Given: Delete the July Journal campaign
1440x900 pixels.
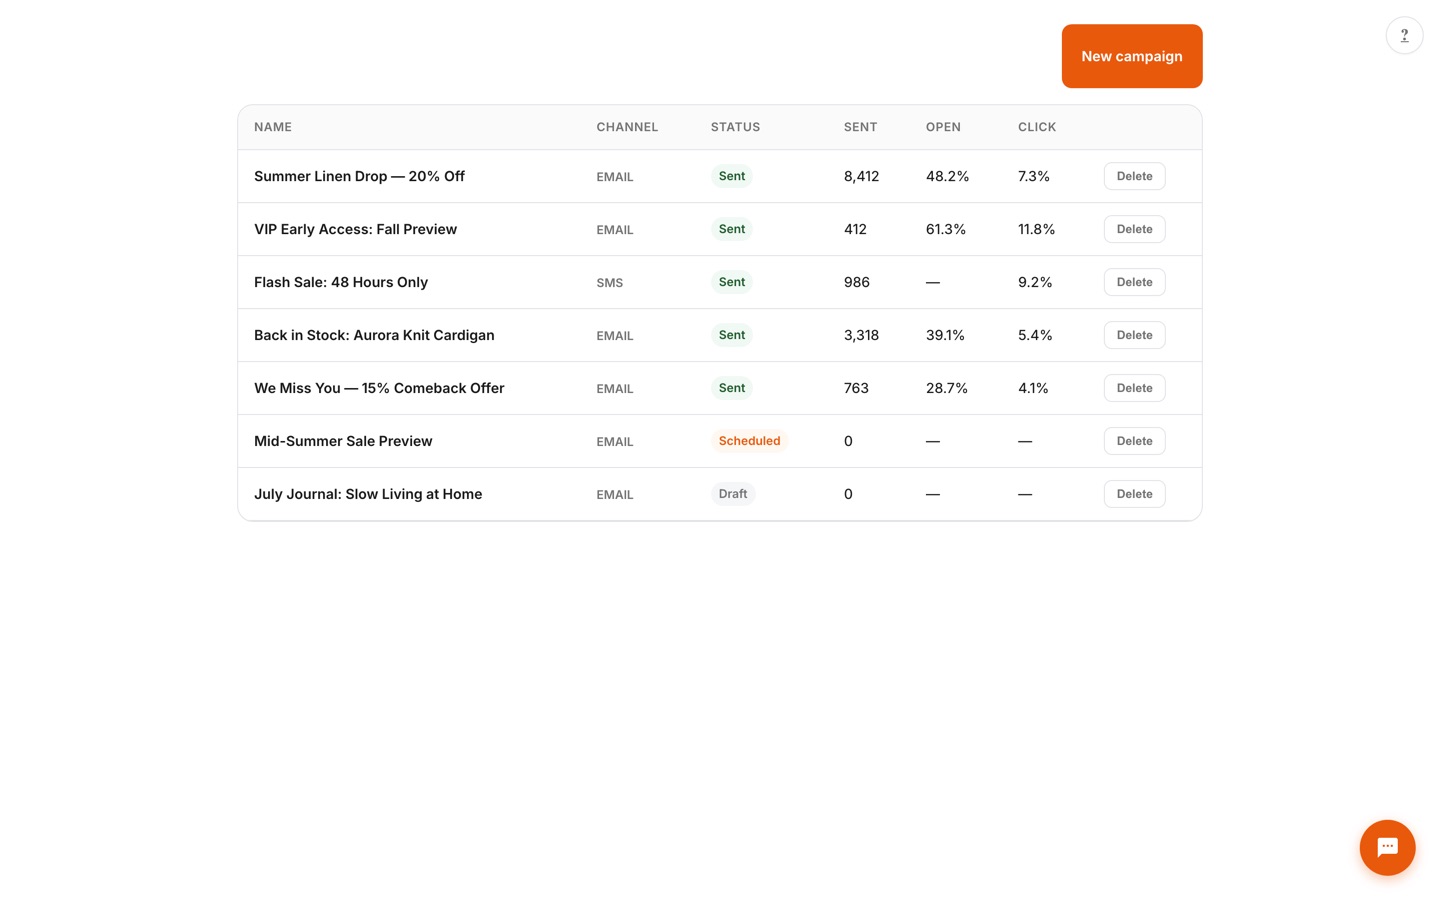Looking at the screenshot, I should click(x=1134, y=494).
